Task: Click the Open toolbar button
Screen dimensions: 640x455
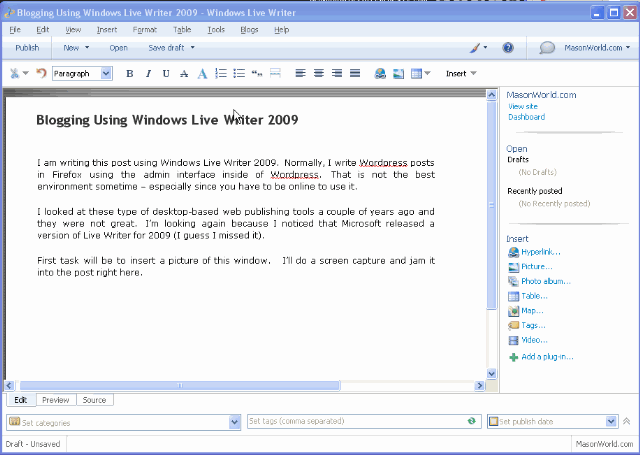Action: pyautogui.click(x=118, y=48)
